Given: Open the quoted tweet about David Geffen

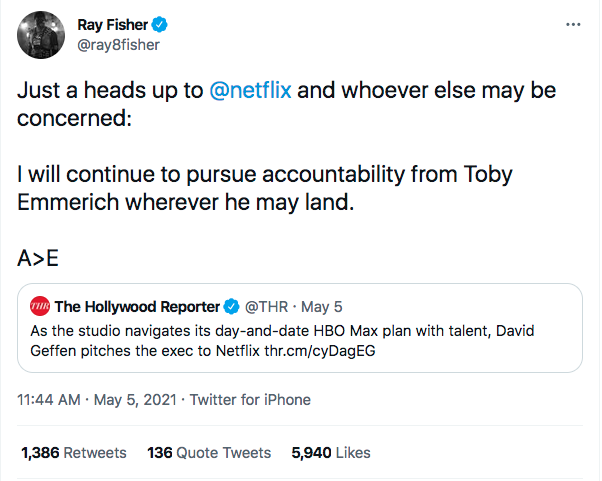Looking at the screenshot, I should click(300, 340).
